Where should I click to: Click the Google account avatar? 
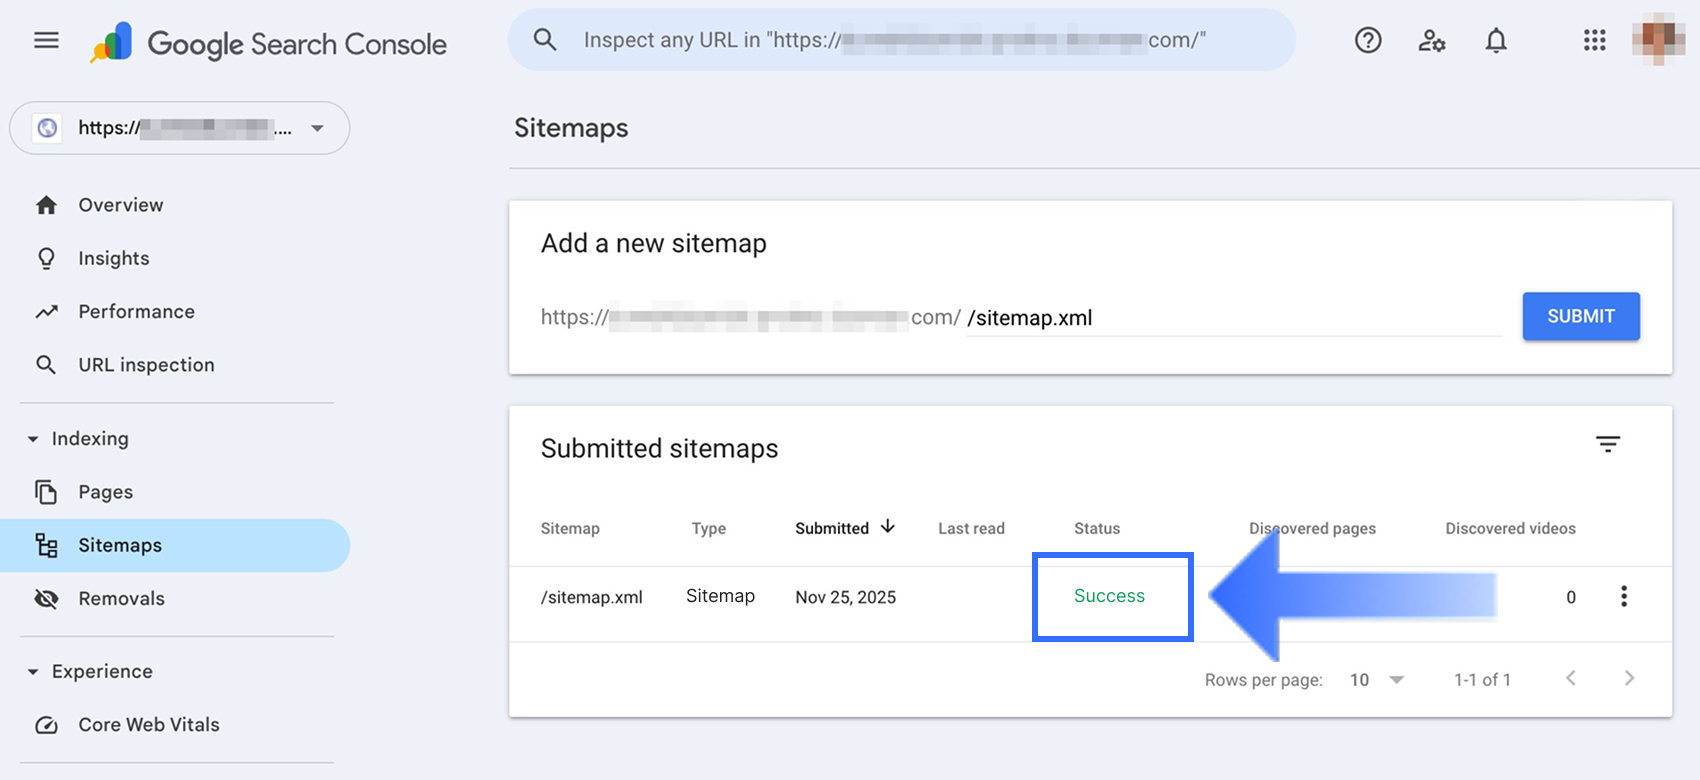[x=1658, y=41]
